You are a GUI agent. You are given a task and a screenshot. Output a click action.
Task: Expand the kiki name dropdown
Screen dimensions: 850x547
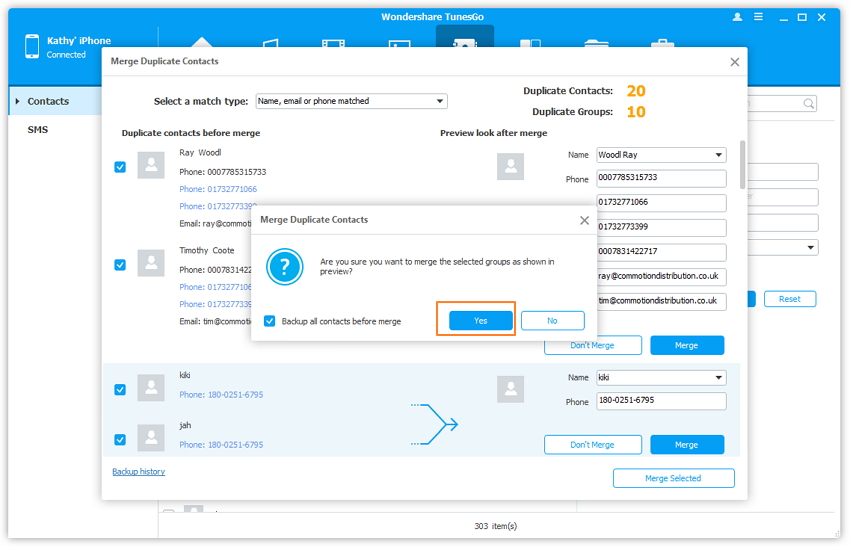[718, 378]
